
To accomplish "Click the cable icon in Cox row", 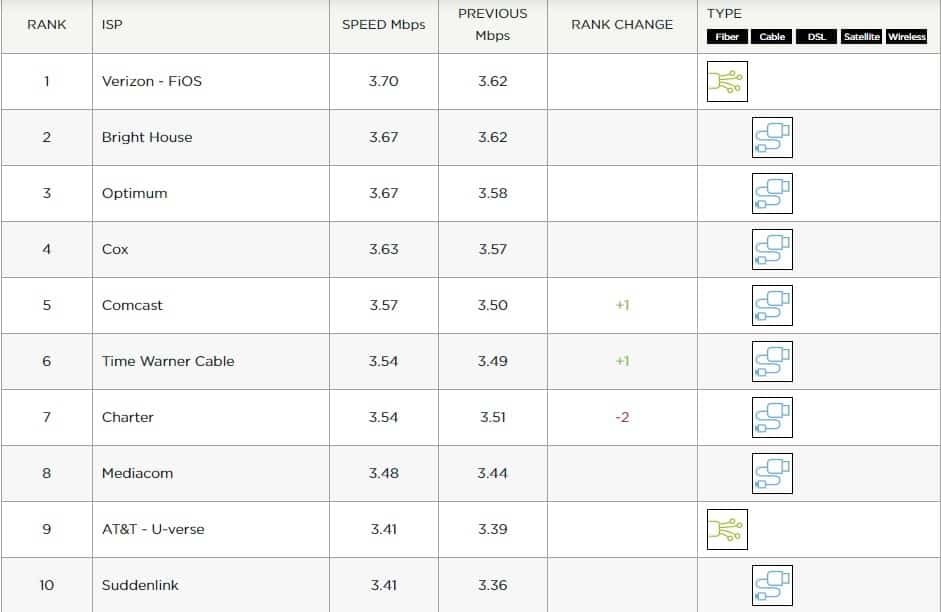I will [x=772, y=250].
